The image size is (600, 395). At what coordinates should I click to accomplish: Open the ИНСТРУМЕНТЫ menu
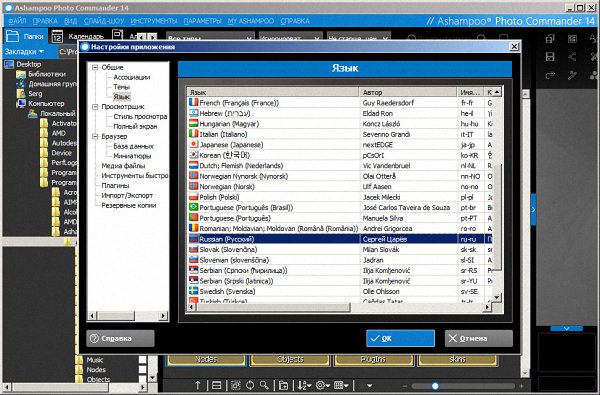point(154,21)
